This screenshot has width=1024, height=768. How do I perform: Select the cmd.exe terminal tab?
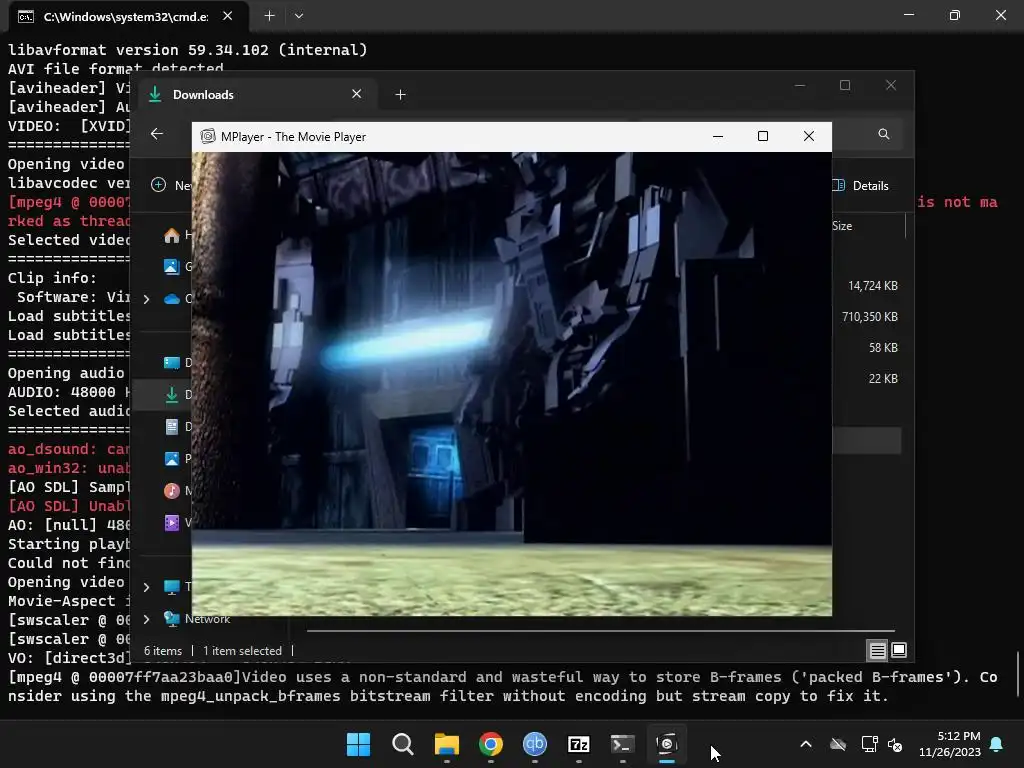click(125, 16)
